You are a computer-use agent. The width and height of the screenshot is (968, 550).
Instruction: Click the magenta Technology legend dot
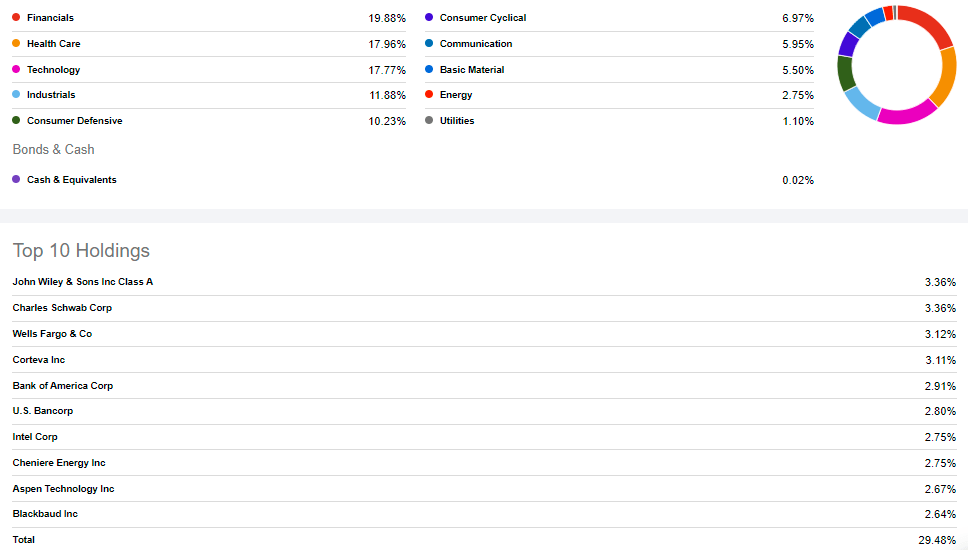[x=16, y=69]
